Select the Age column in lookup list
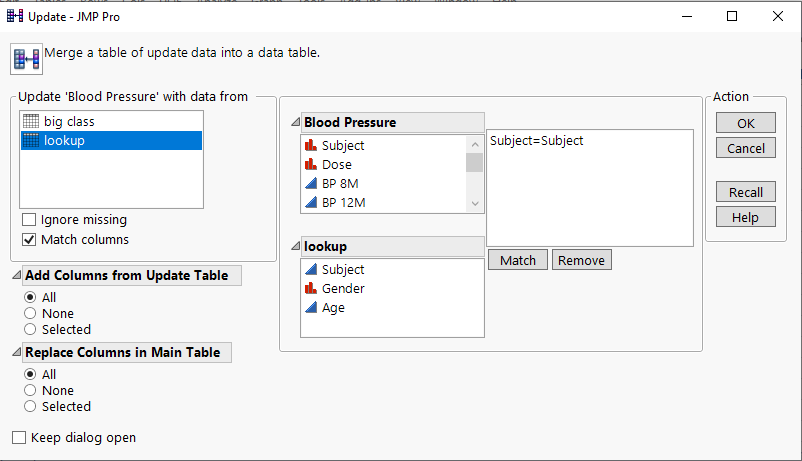Viewport: 802px width, 461px height. [x=333, y=308]
